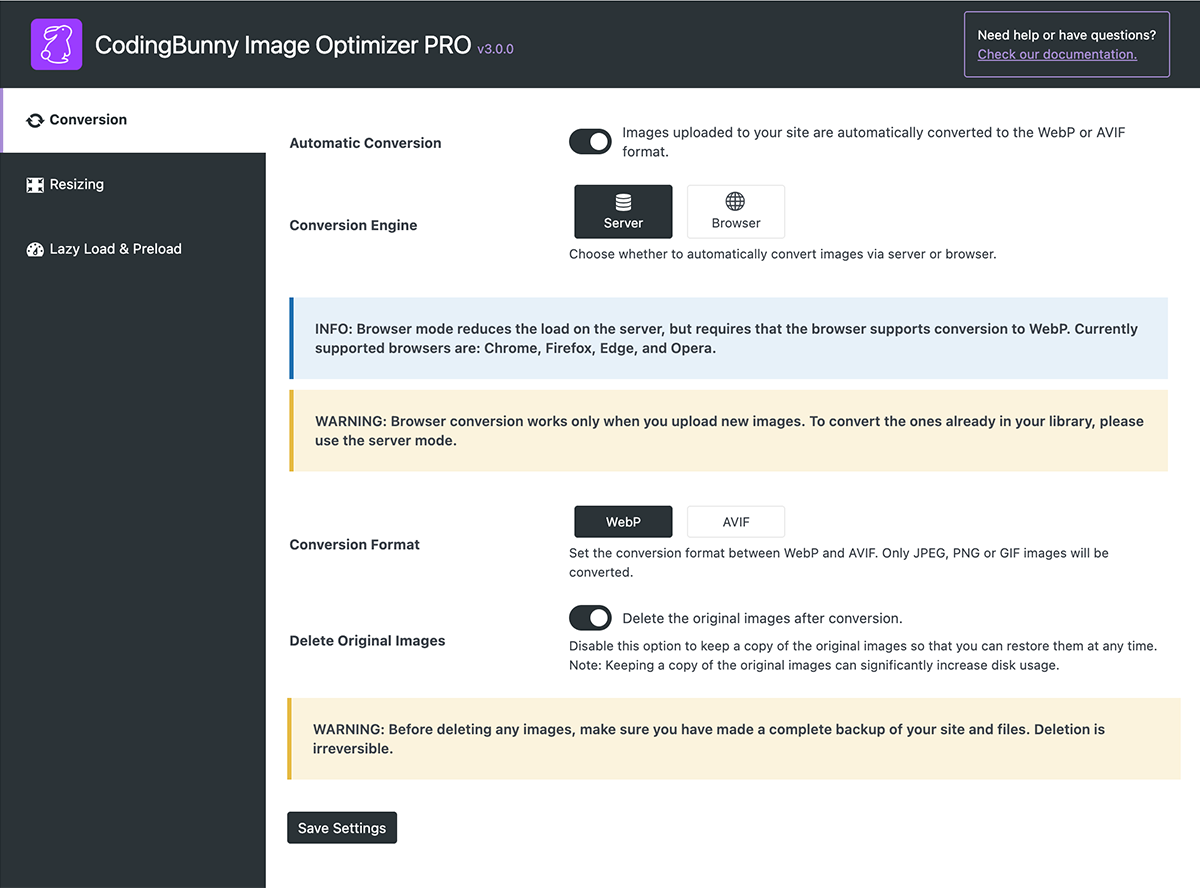Click the v3.0.0 version label
The width and height of the screenshot is (1200, 888).
[x=495, y=49]
